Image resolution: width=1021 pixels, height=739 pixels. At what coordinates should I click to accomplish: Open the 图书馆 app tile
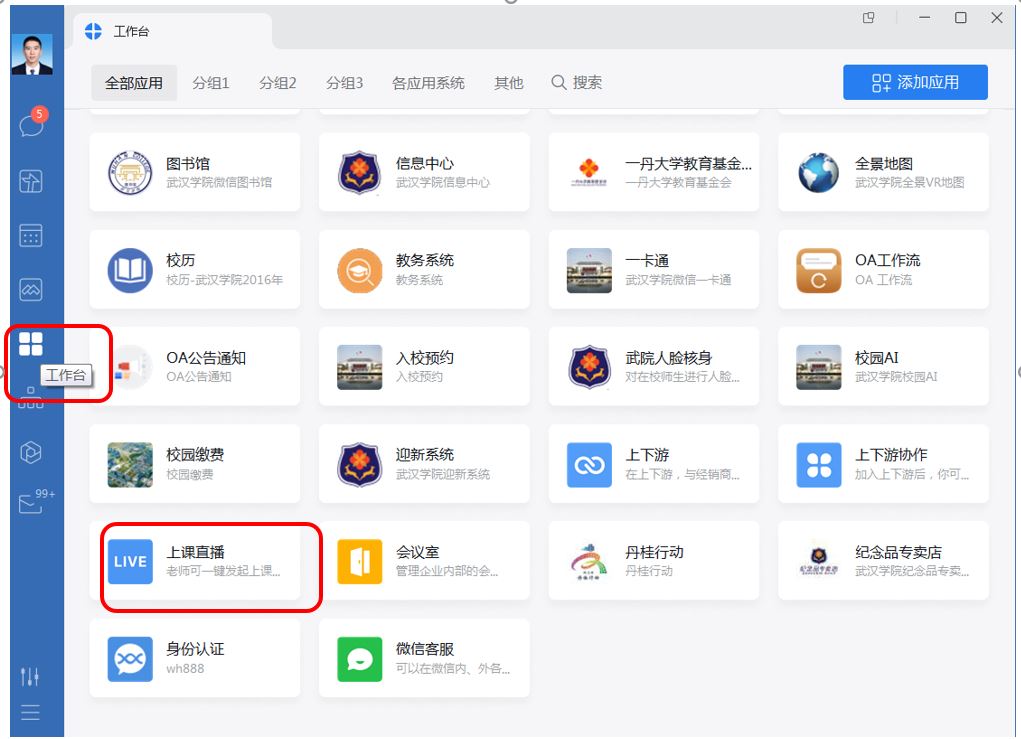(194, 172)
